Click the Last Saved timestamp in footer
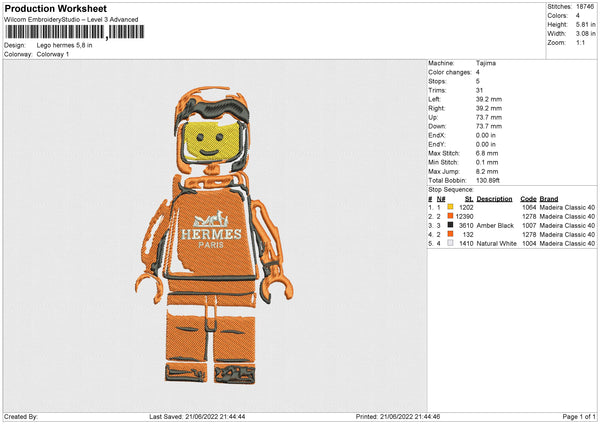This screenshot has height=424, width=600. pyautogui.click(x=197, y=417)
